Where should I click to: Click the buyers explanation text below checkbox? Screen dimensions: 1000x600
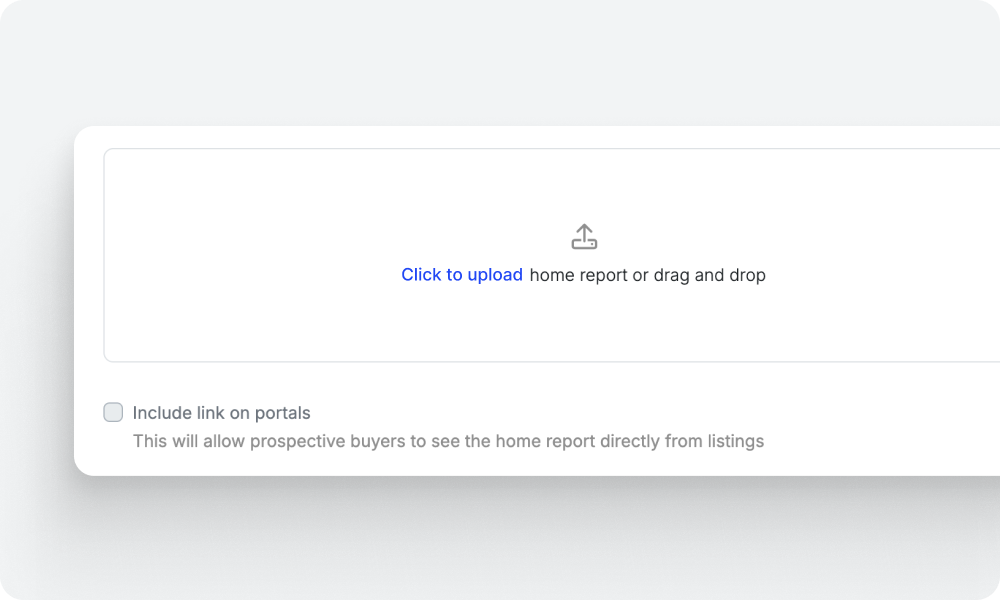point(450,441)
